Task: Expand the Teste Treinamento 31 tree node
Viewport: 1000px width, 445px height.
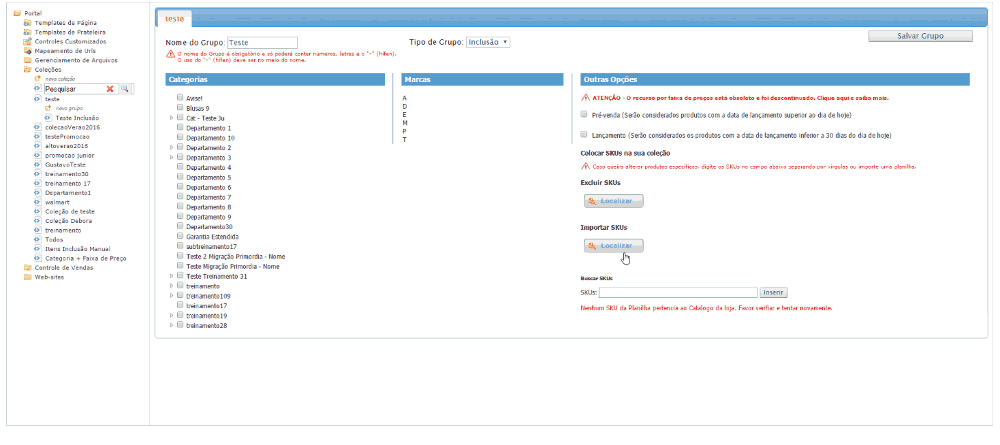Action: [171, 276]
